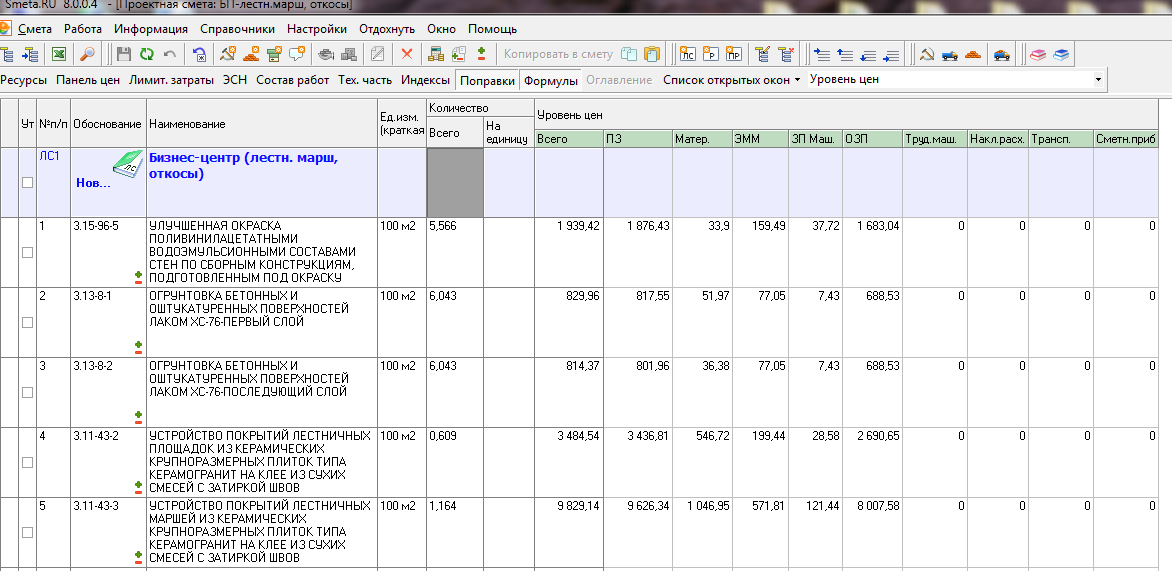
Task: Tick the checkbox for row 3
Action: click(28, 392)
